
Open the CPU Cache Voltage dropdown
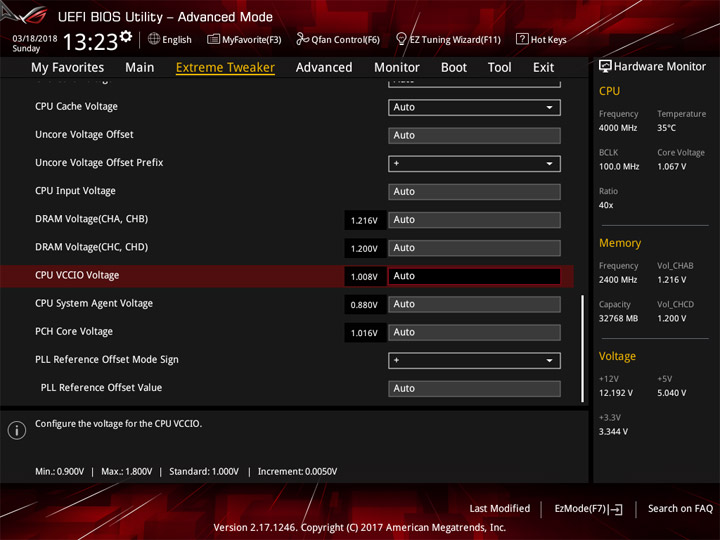pyautogui.click(x=474, y=107)
